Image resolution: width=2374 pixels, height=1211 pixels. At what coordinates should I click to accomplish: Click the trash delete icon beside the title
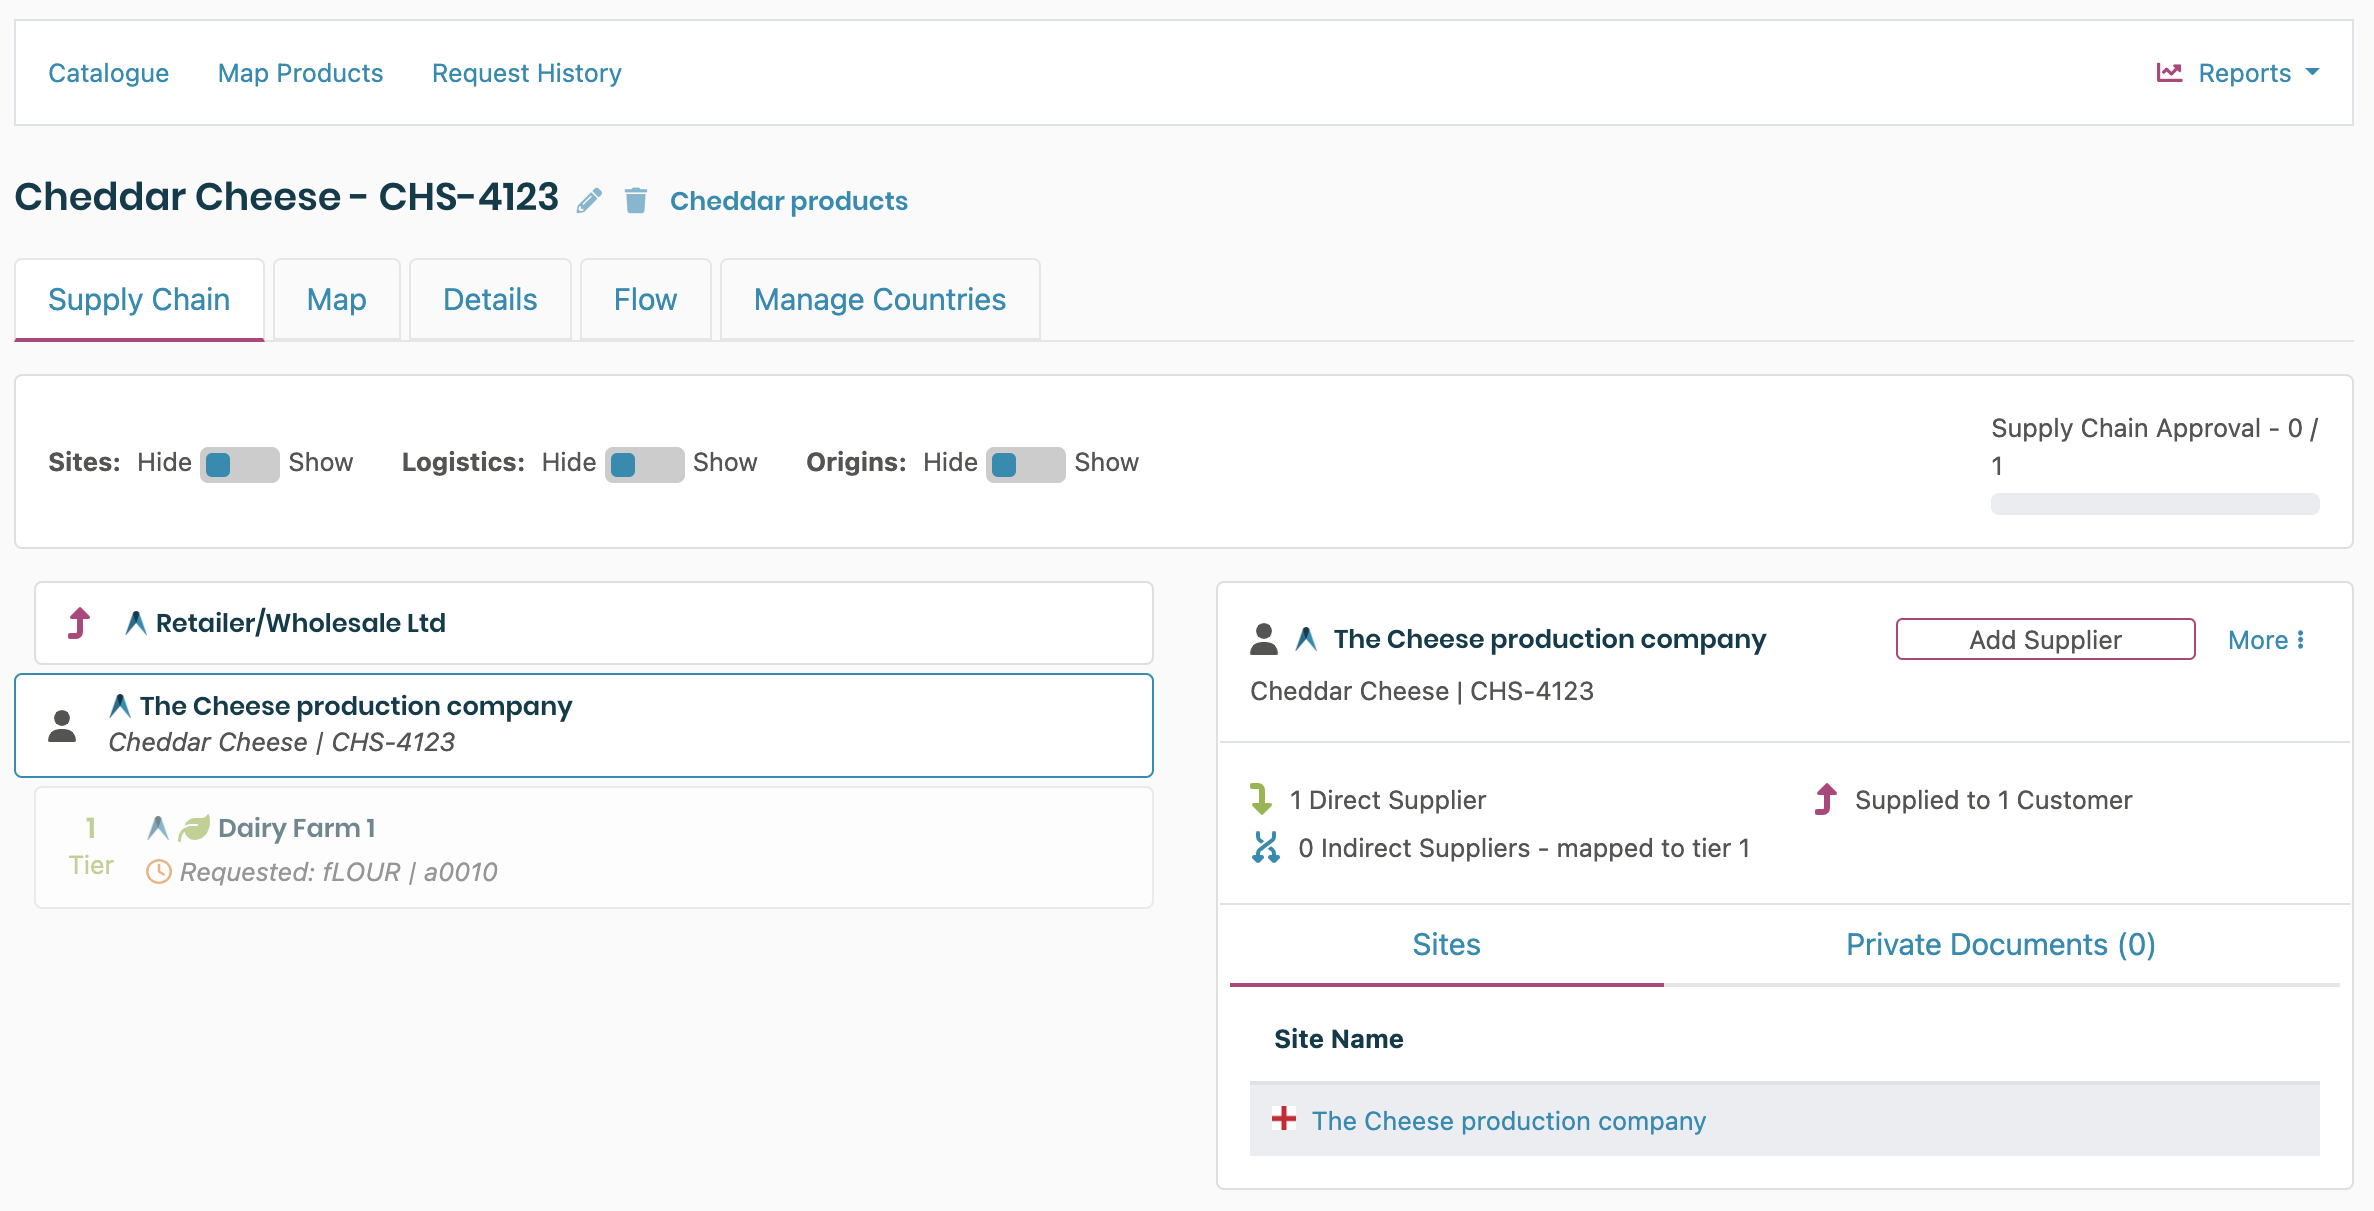(x=635, y=201)
